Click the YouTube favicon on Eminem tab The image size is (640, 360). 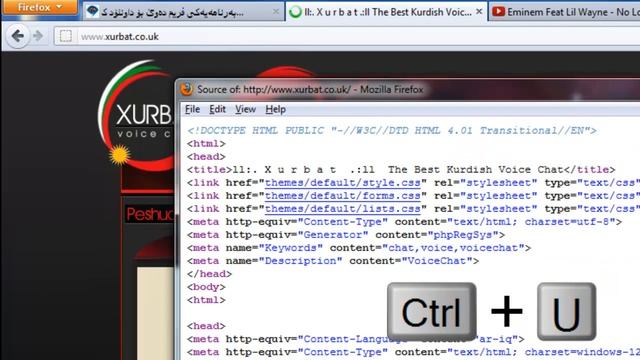[498, 11]
